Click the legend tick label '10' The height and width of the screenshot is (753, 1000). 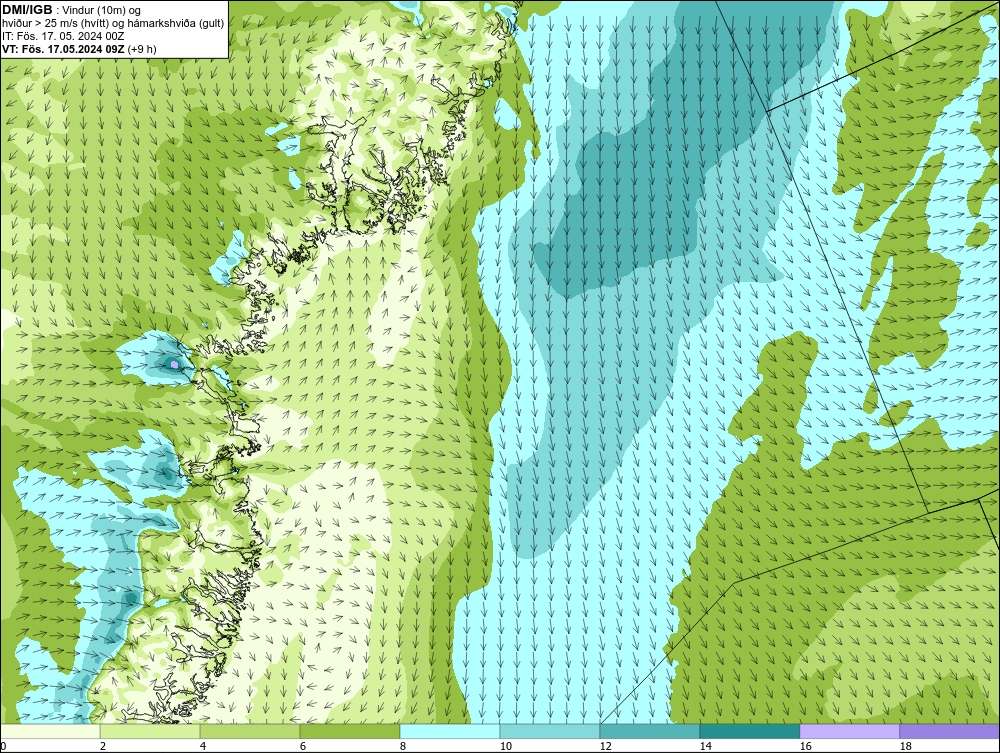506,746
